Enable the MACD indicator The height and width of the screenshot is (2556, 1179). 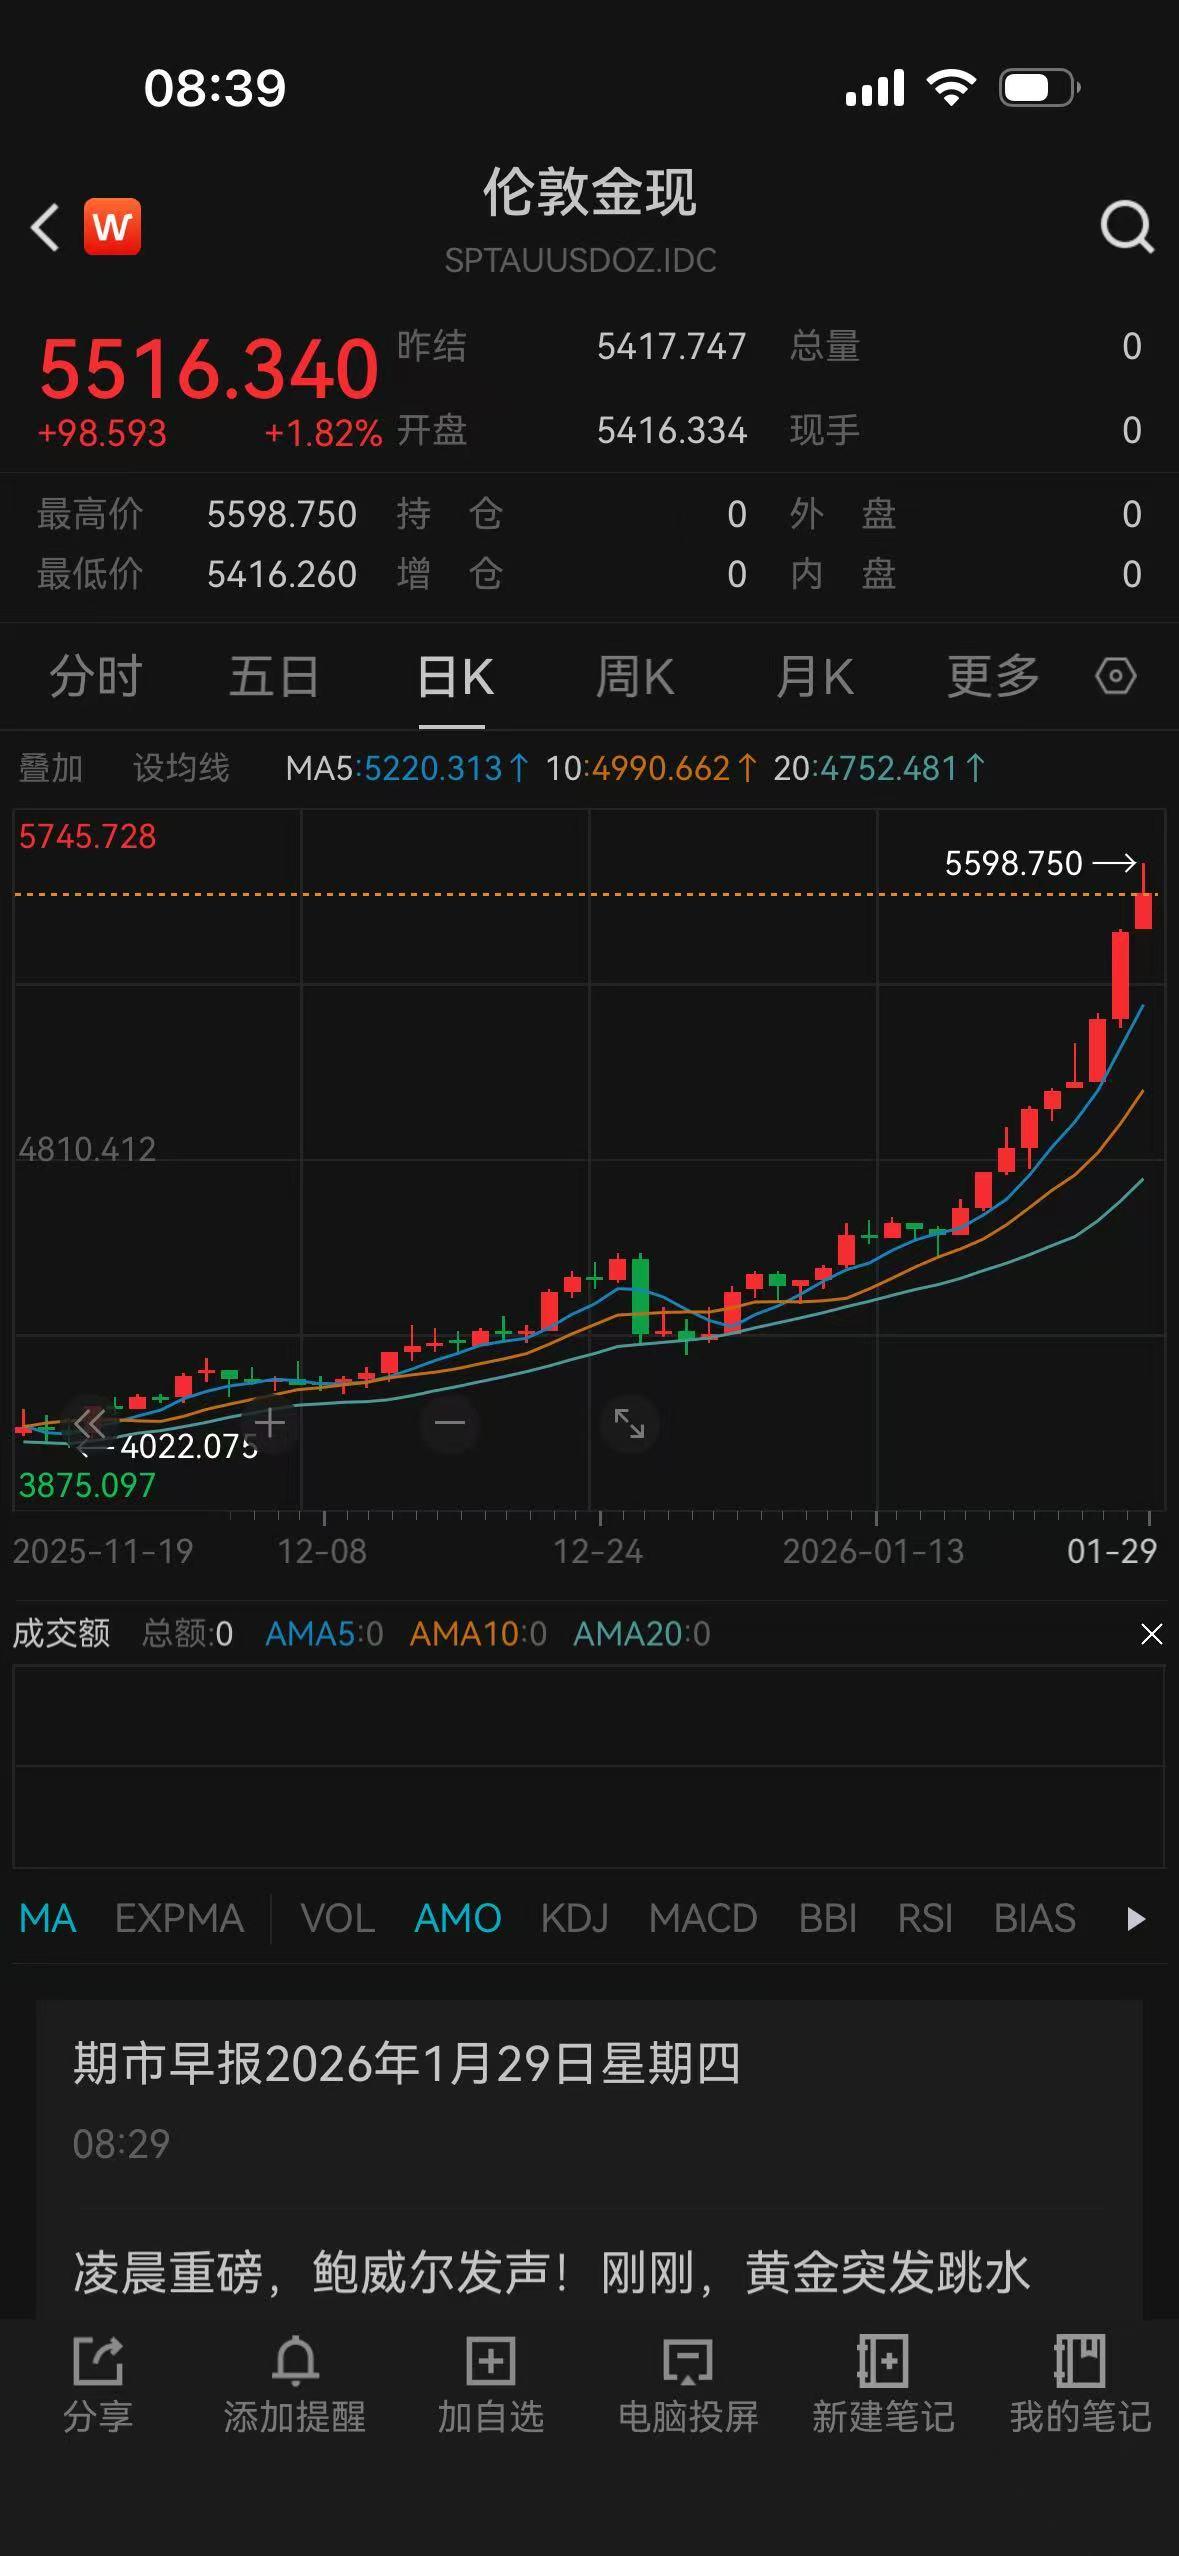pyautogui.click(x=702, y=1918)
